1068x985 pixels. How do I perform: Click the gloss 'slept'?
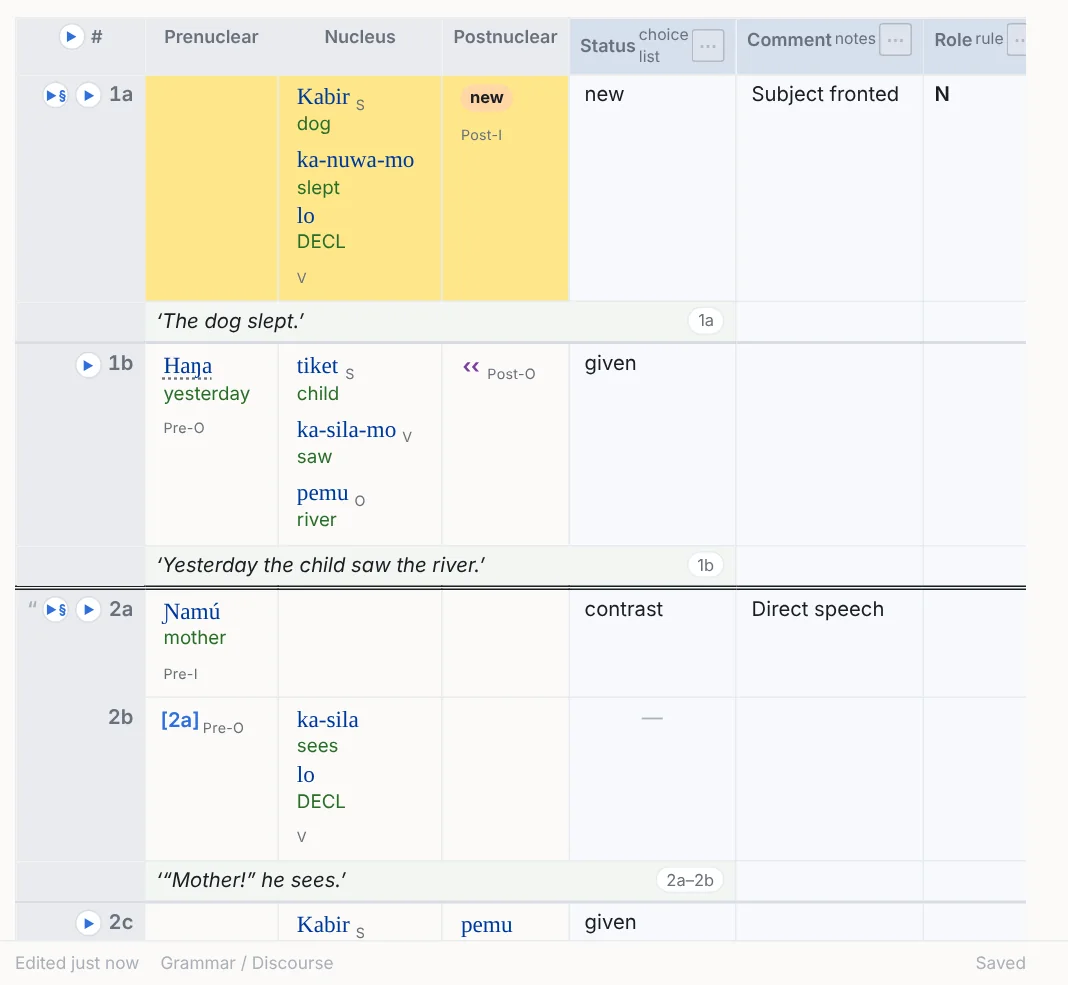coord(318,187)
